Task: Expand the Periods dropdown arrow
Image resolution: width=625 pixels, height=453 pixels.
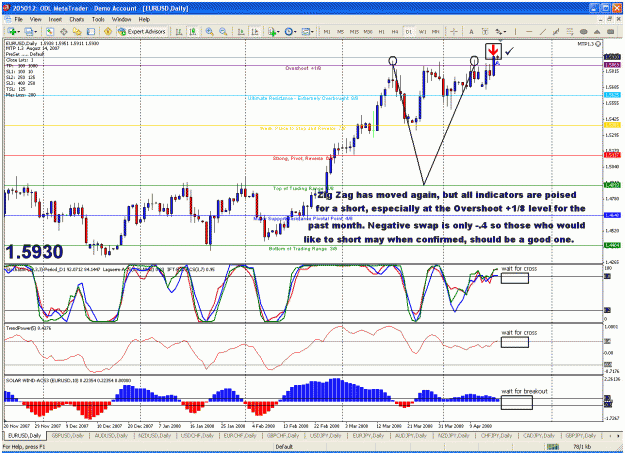Action: point(295,32)
